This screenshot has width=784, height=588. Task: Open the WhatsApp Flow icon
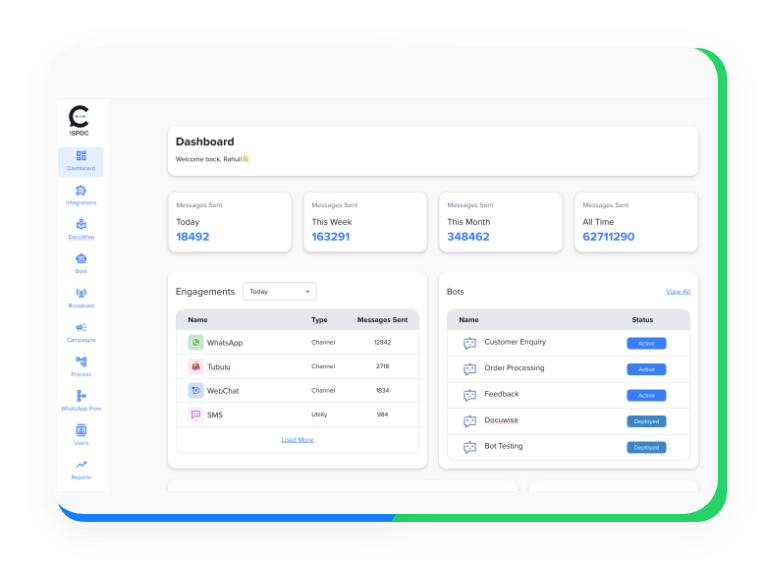[81, 396]
